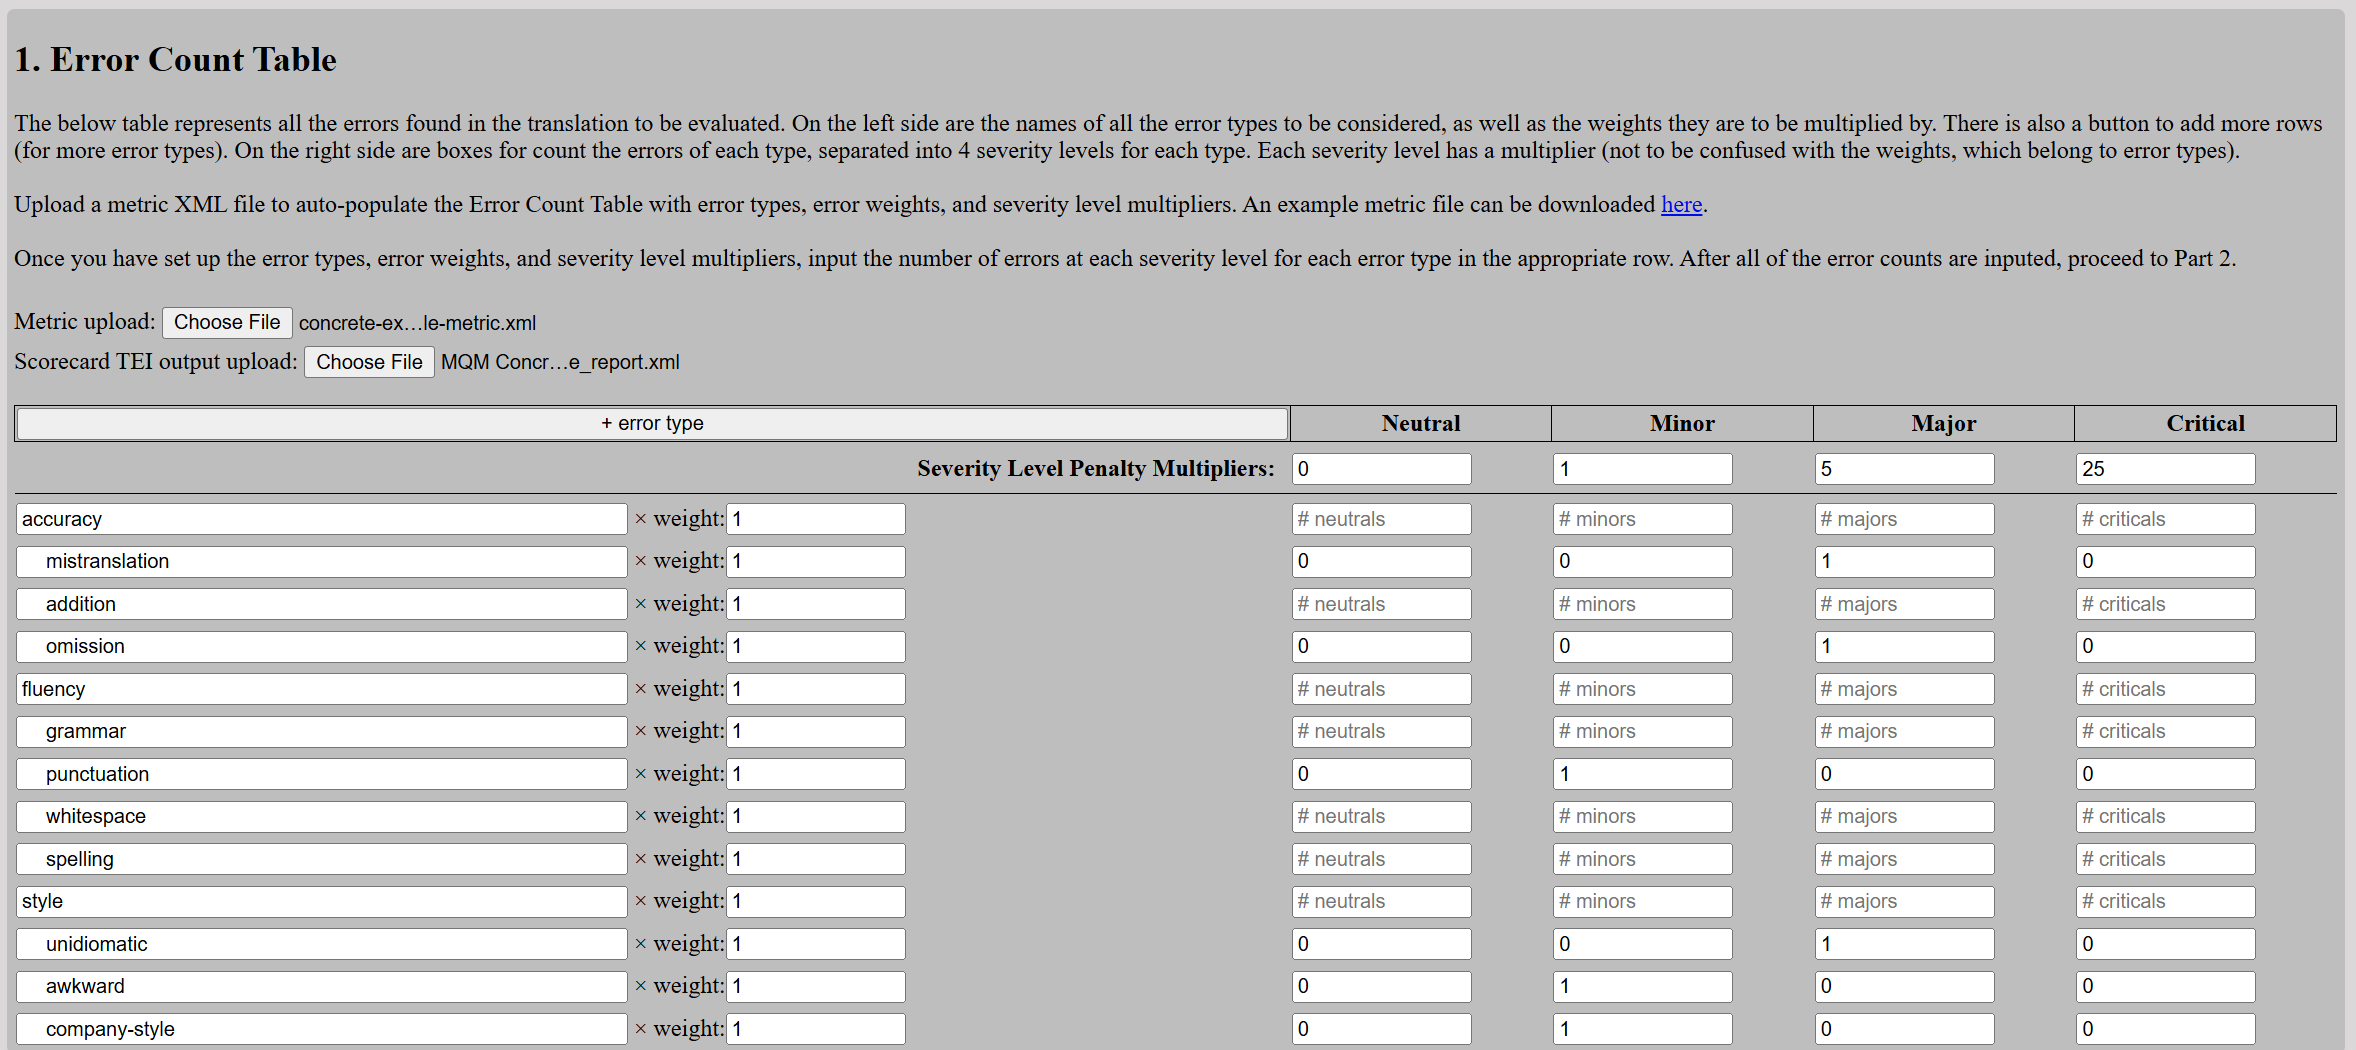
Task: Edit punctuation minors count field
Action: 1643,774
